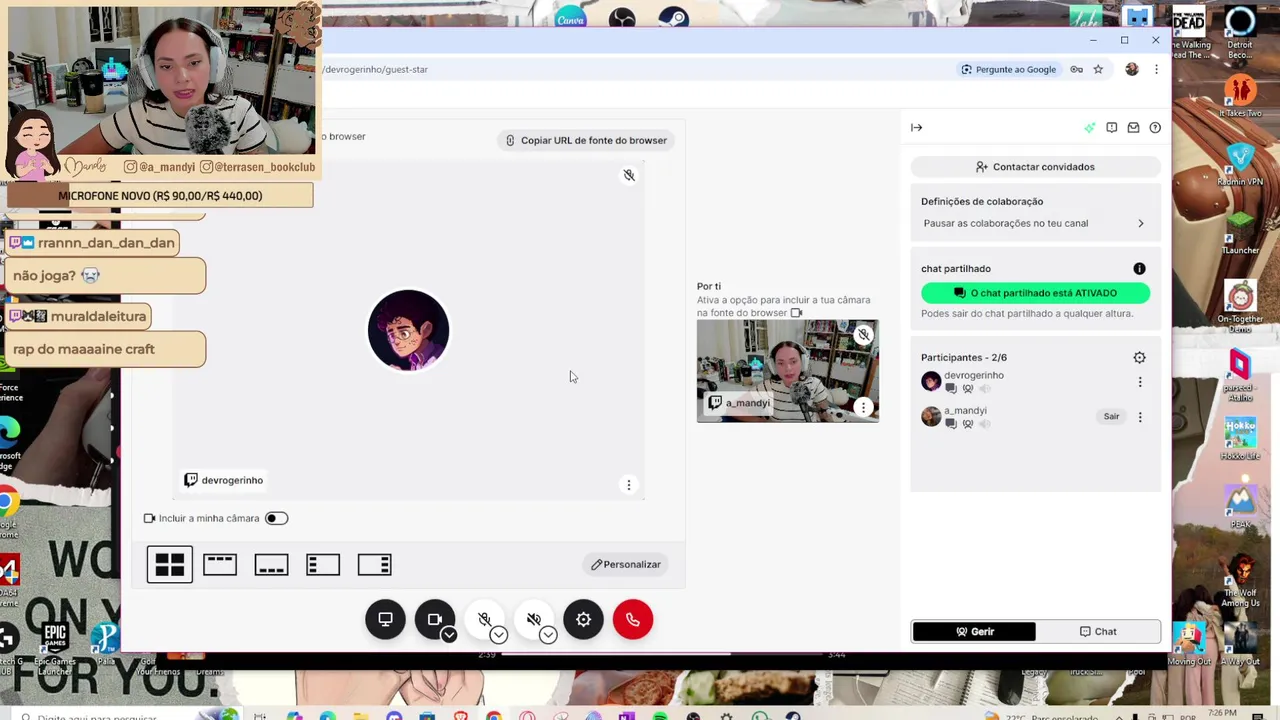1280x720 pixels.
Task: Expand 'Pausar as colaborações no teu canal'
Action: pos(1033,223)
